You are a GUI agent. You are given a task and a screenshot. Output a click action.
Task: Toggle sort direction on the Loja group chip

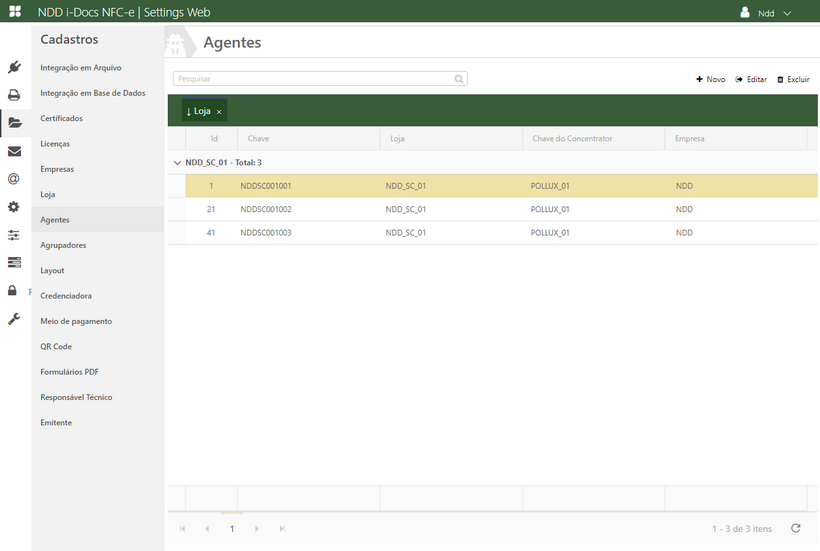pos(197,111)
